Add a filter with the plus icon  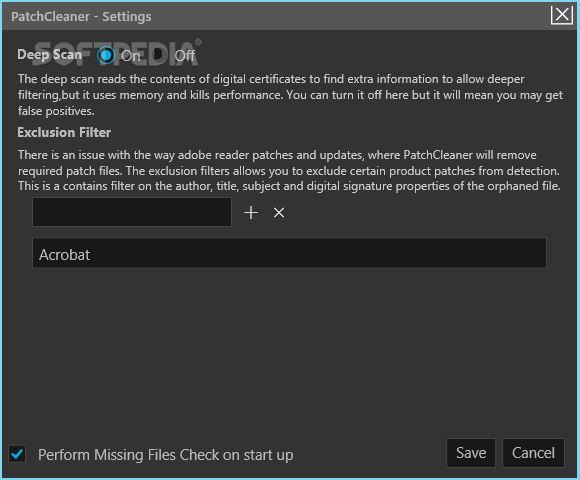[x=251, y=213]
